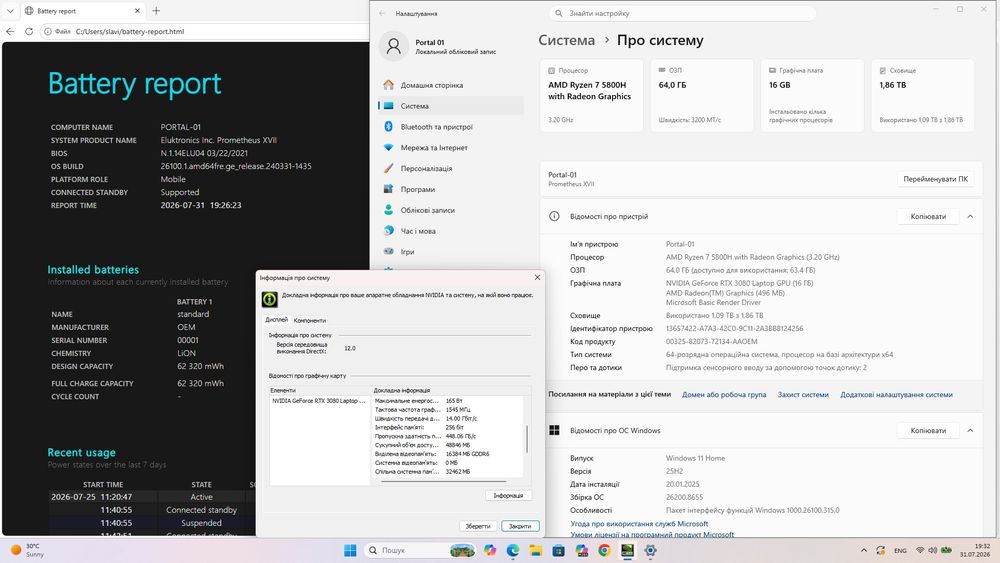1000x563 pixels.
Task: Open Google Chrome from the taskbar
Action: (605, 550)
